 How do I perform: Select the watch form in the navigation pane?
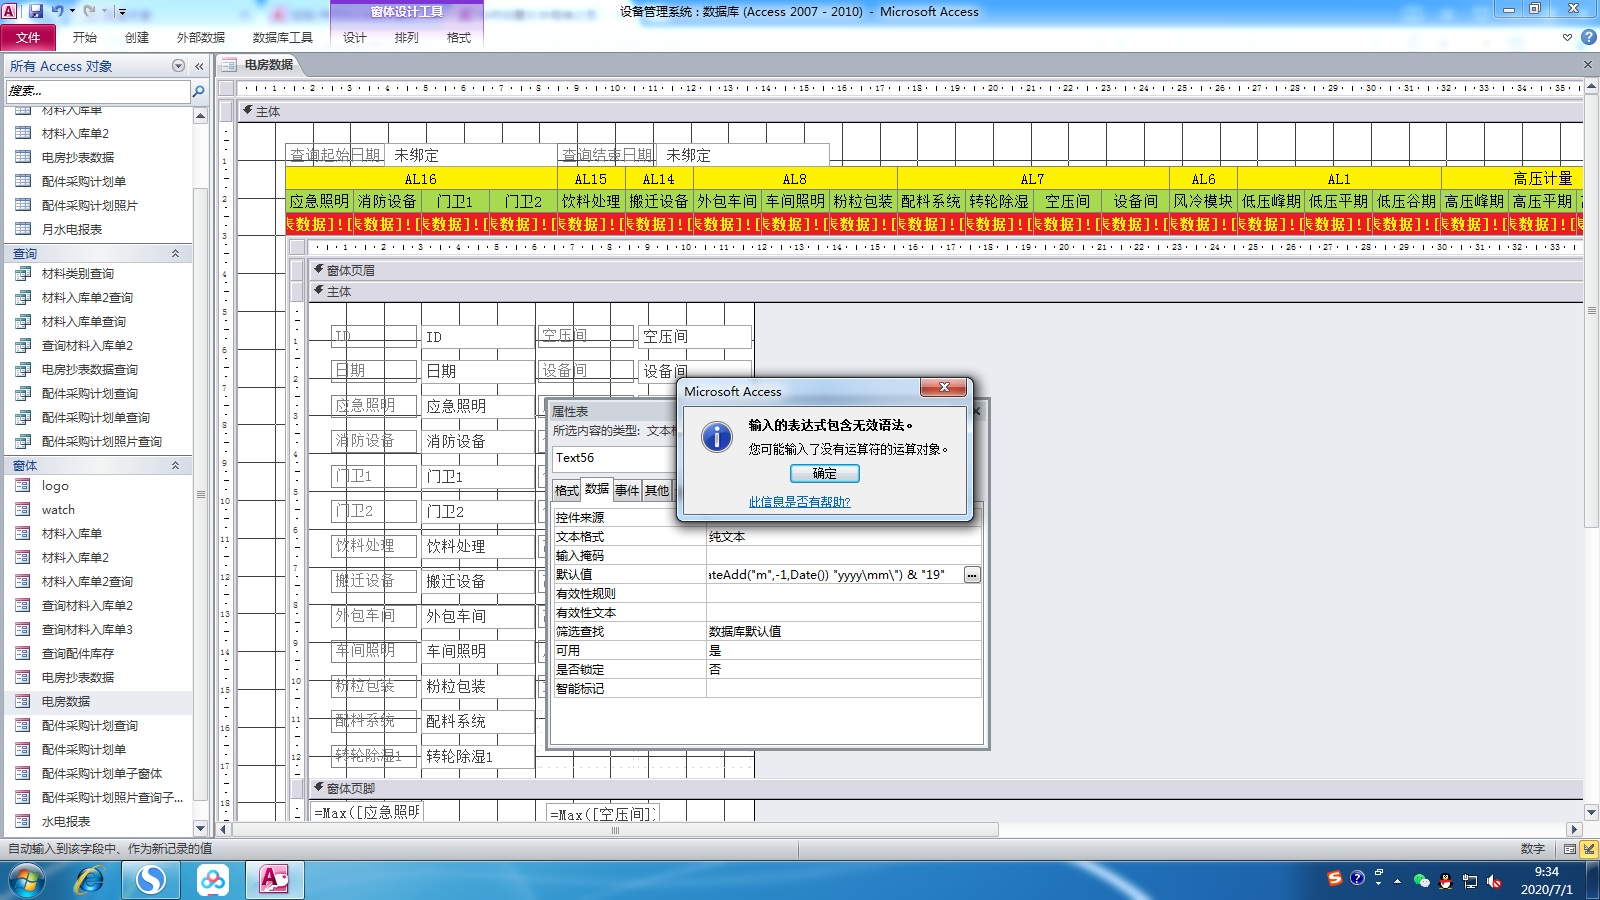58,509
